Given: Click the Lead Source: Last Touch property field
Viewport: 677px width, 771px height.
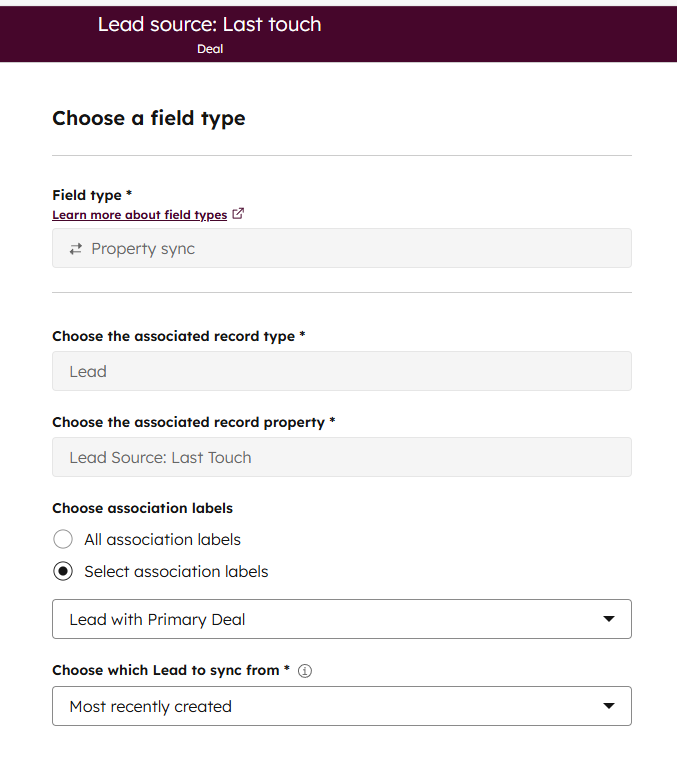Looking at the screenshot, I should pyautogui.click(x=341, y=457).
